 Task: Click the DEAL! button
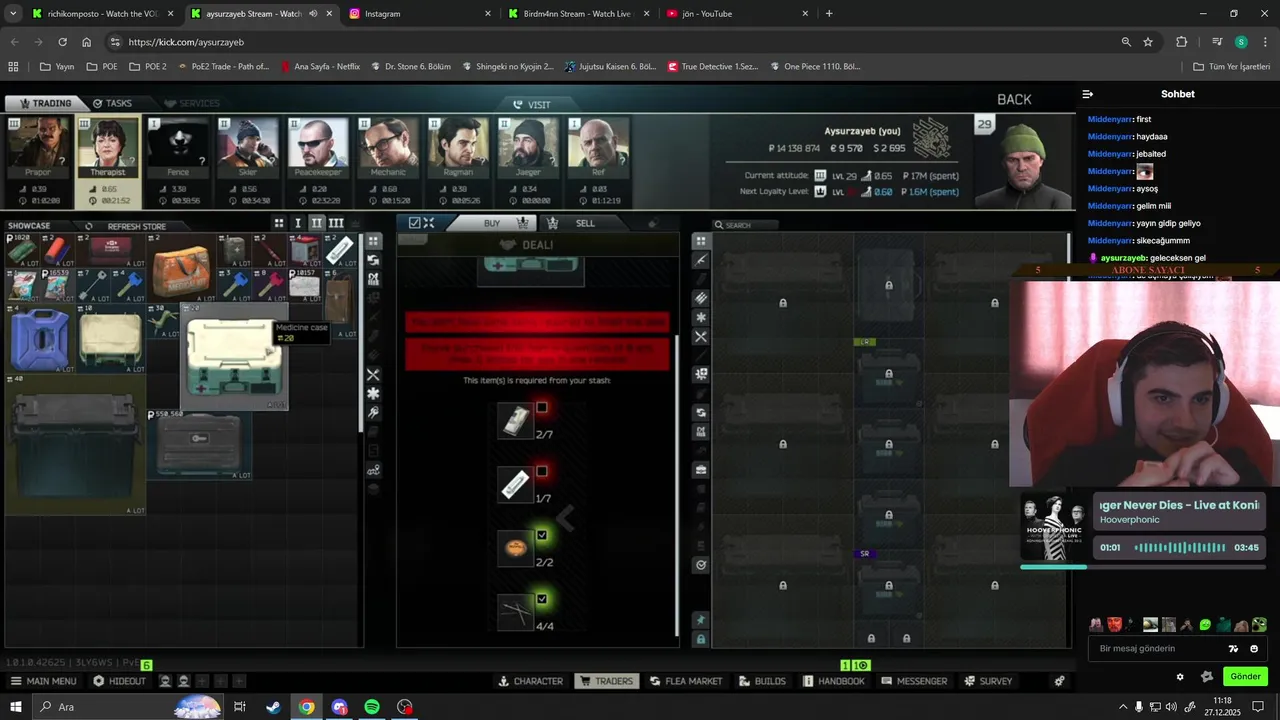537,245
